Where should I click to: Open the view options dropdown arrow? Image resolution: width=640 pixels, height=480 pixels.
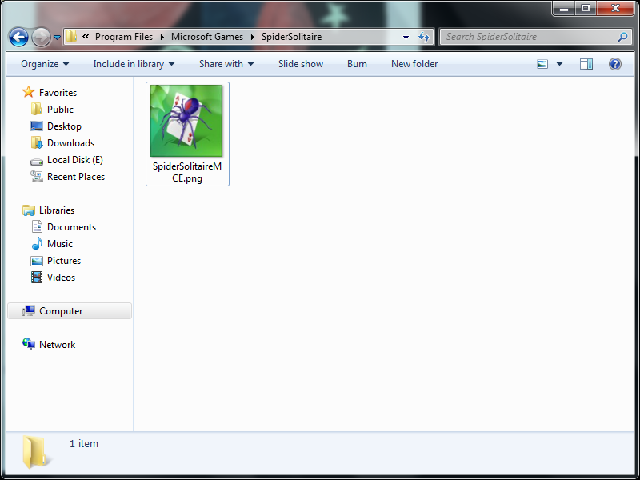(560, 64)
